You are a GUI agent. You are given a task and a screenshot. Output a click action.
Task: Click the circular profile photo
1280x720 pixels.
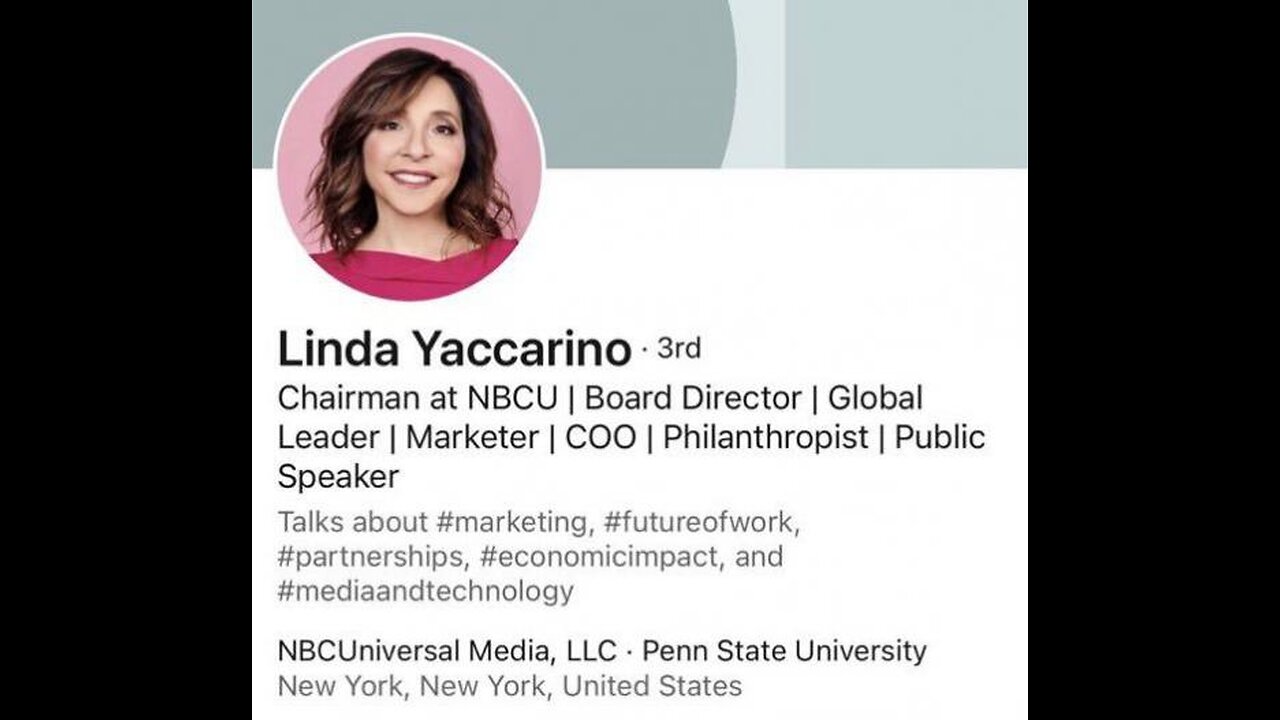(x=410, y=166)
